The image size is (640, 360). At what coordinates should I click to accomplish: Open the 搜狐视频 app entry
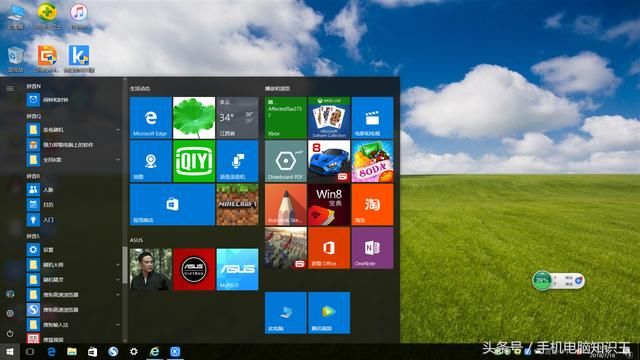click(x=73, y=339)
